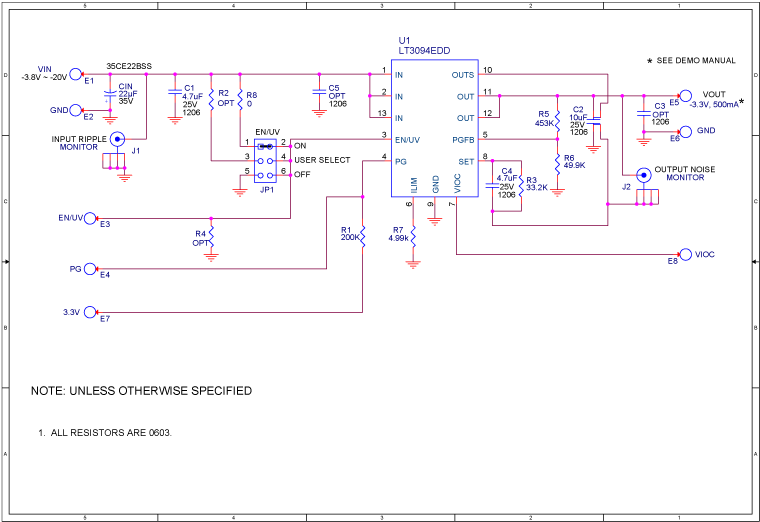Select the C2 10uF capacitor symbol
The width and height of the screenshot is (760, 522).
pyautogui.click(x=594, y=121)
